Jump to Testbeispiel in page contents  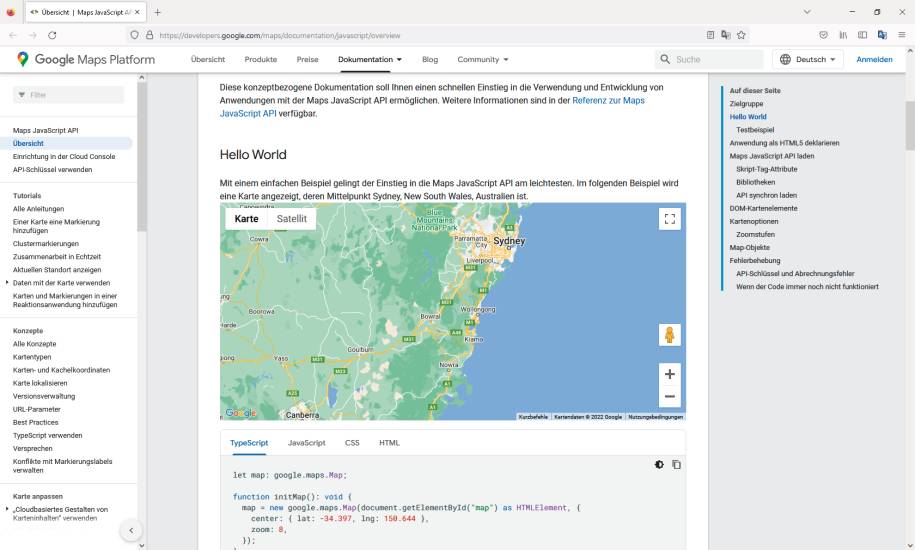click(x=755, y=130)
